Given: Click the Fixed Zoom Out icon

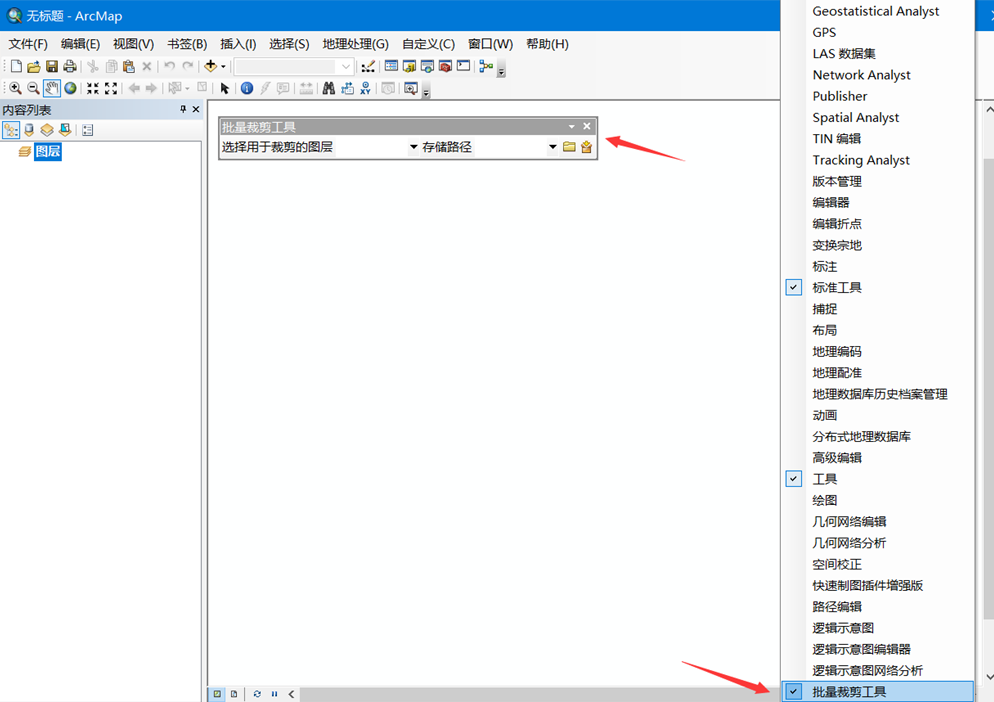Looking at the screenshot, I should (111, 88).
